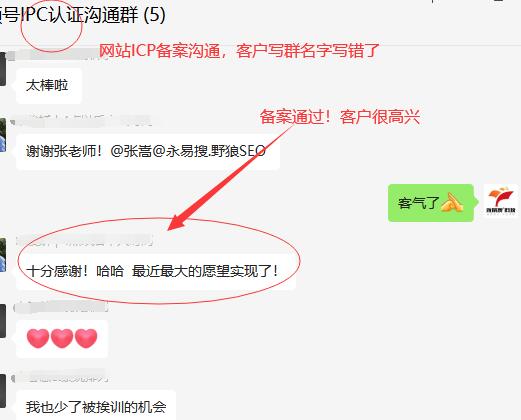
Task: Open avatar beside the 太棒啦 message
Action: click(x=3, y=69)
